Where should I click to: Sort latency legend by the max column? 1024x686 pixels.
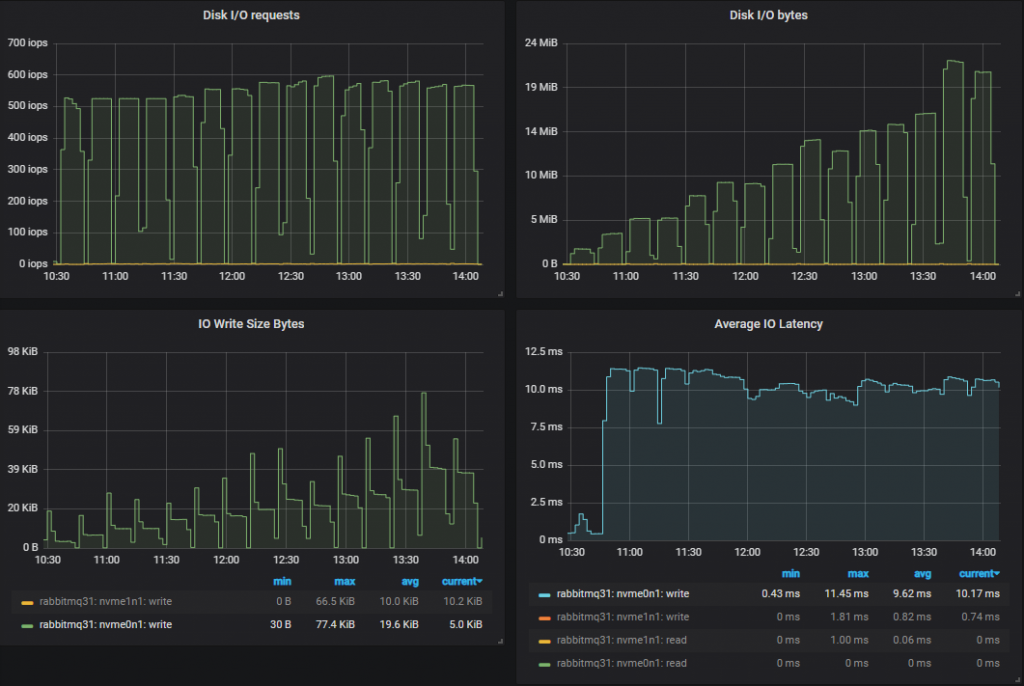pos(856,572)
